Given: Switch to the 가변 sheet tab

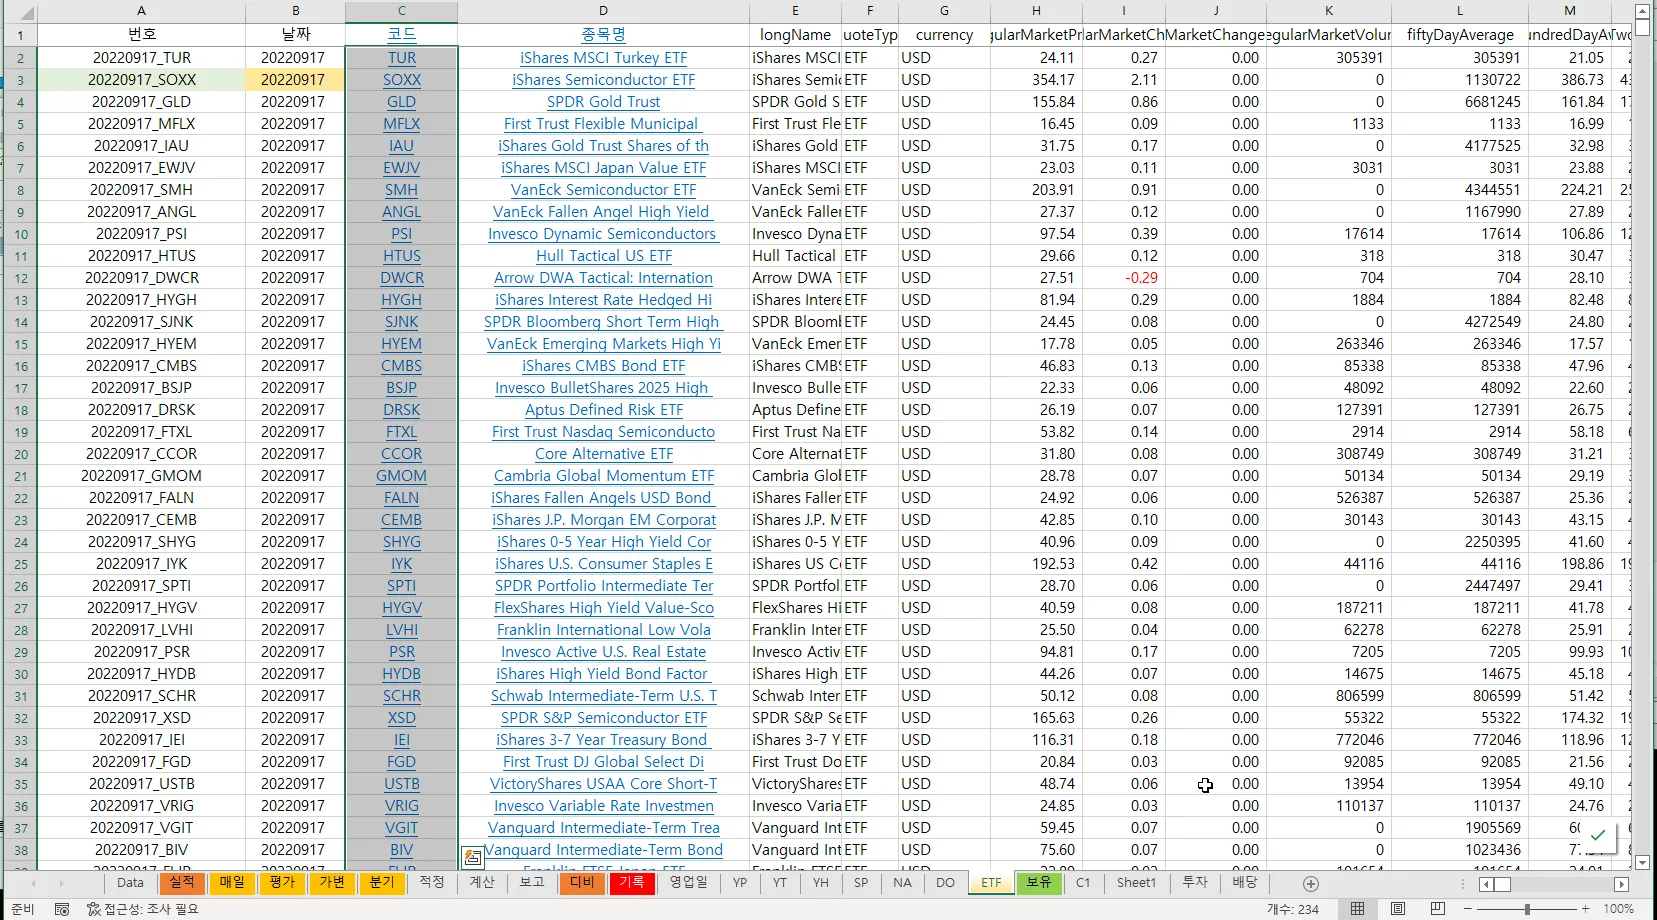Looking at the screenshot, I should click(332, 883).
